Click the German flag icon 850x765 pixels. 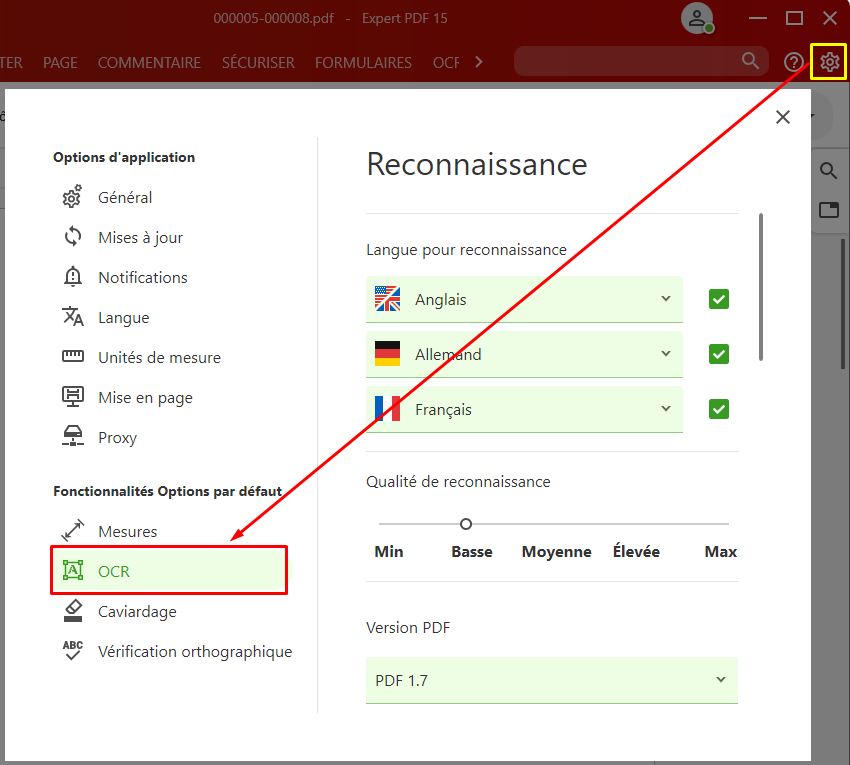point(388,354)
